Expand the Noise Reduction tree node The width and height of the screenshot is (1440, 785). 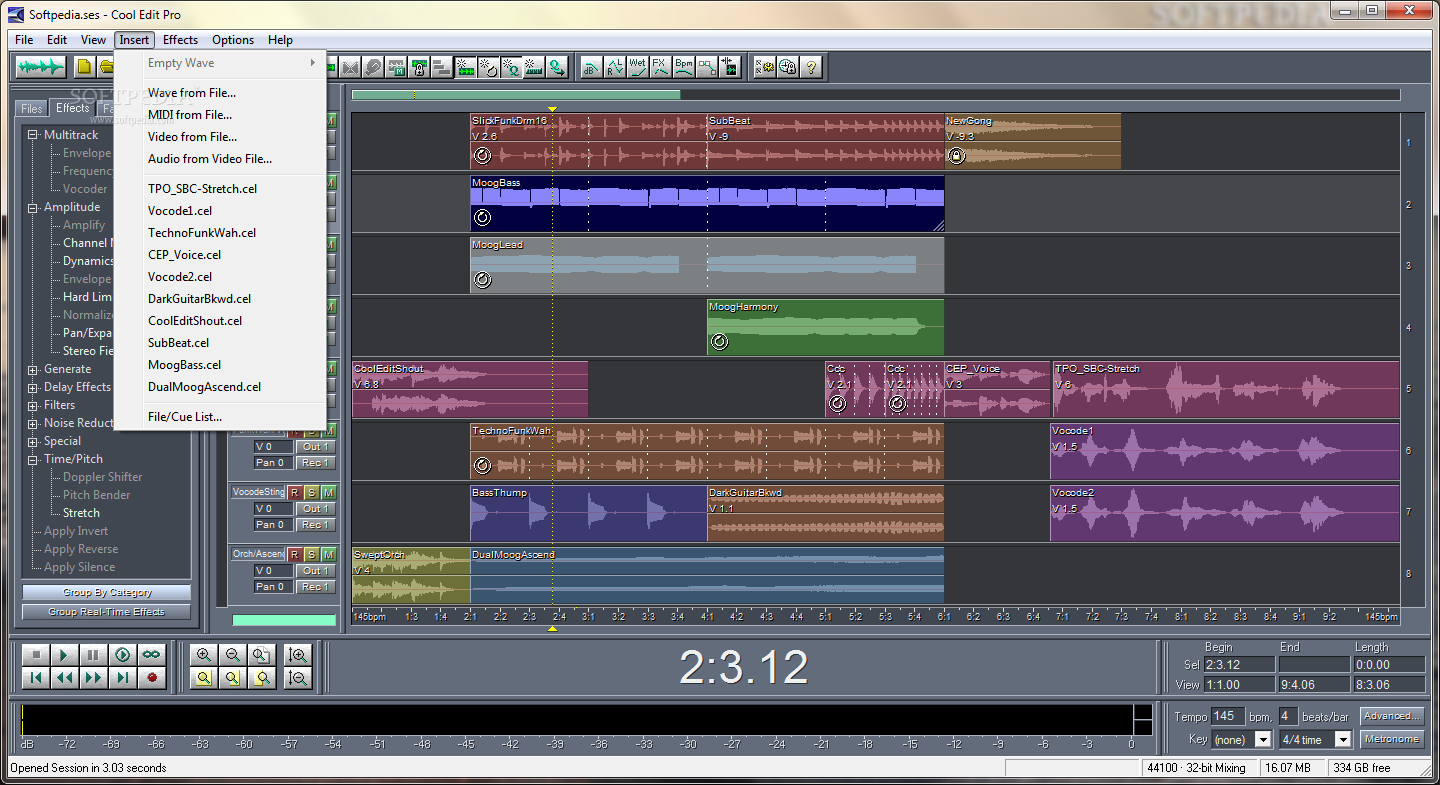[x=34, y=423]
